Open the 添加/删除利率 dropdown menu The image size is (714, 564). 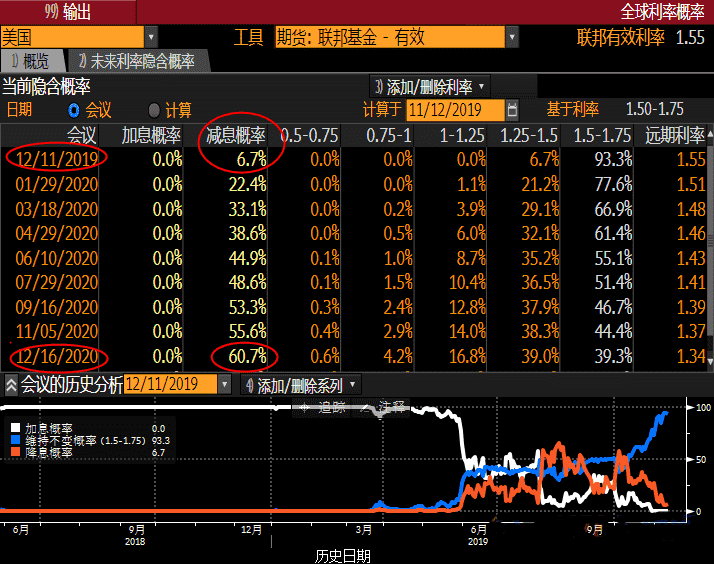pos(430,86)
